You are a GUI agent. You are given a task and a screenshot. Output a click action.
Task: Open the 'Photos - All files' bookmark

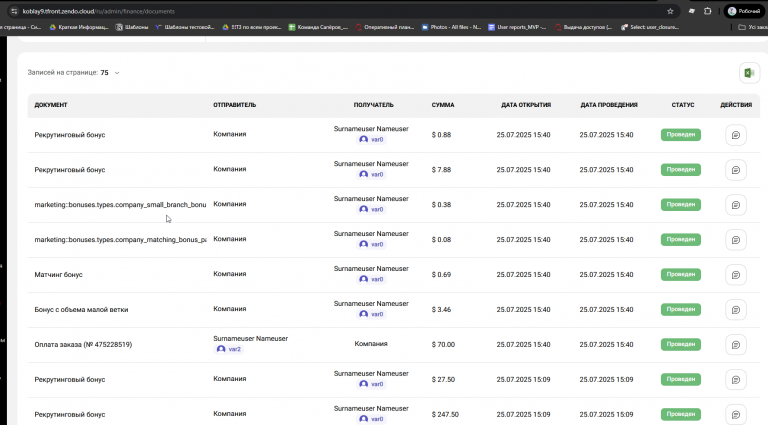[x=452, y=27]
